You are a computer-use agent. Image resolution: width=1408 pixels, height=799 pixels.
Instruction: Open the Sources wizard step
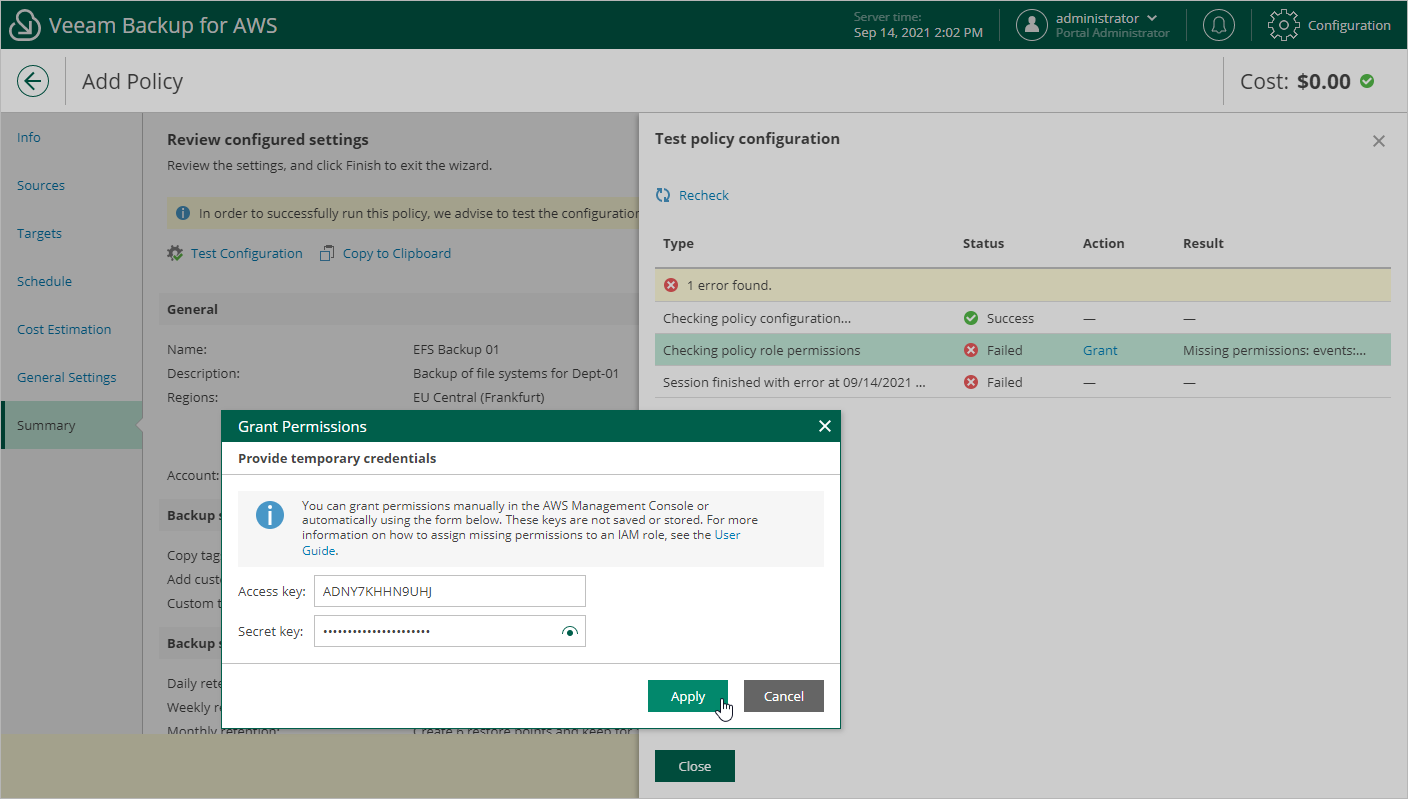(41, 185)
